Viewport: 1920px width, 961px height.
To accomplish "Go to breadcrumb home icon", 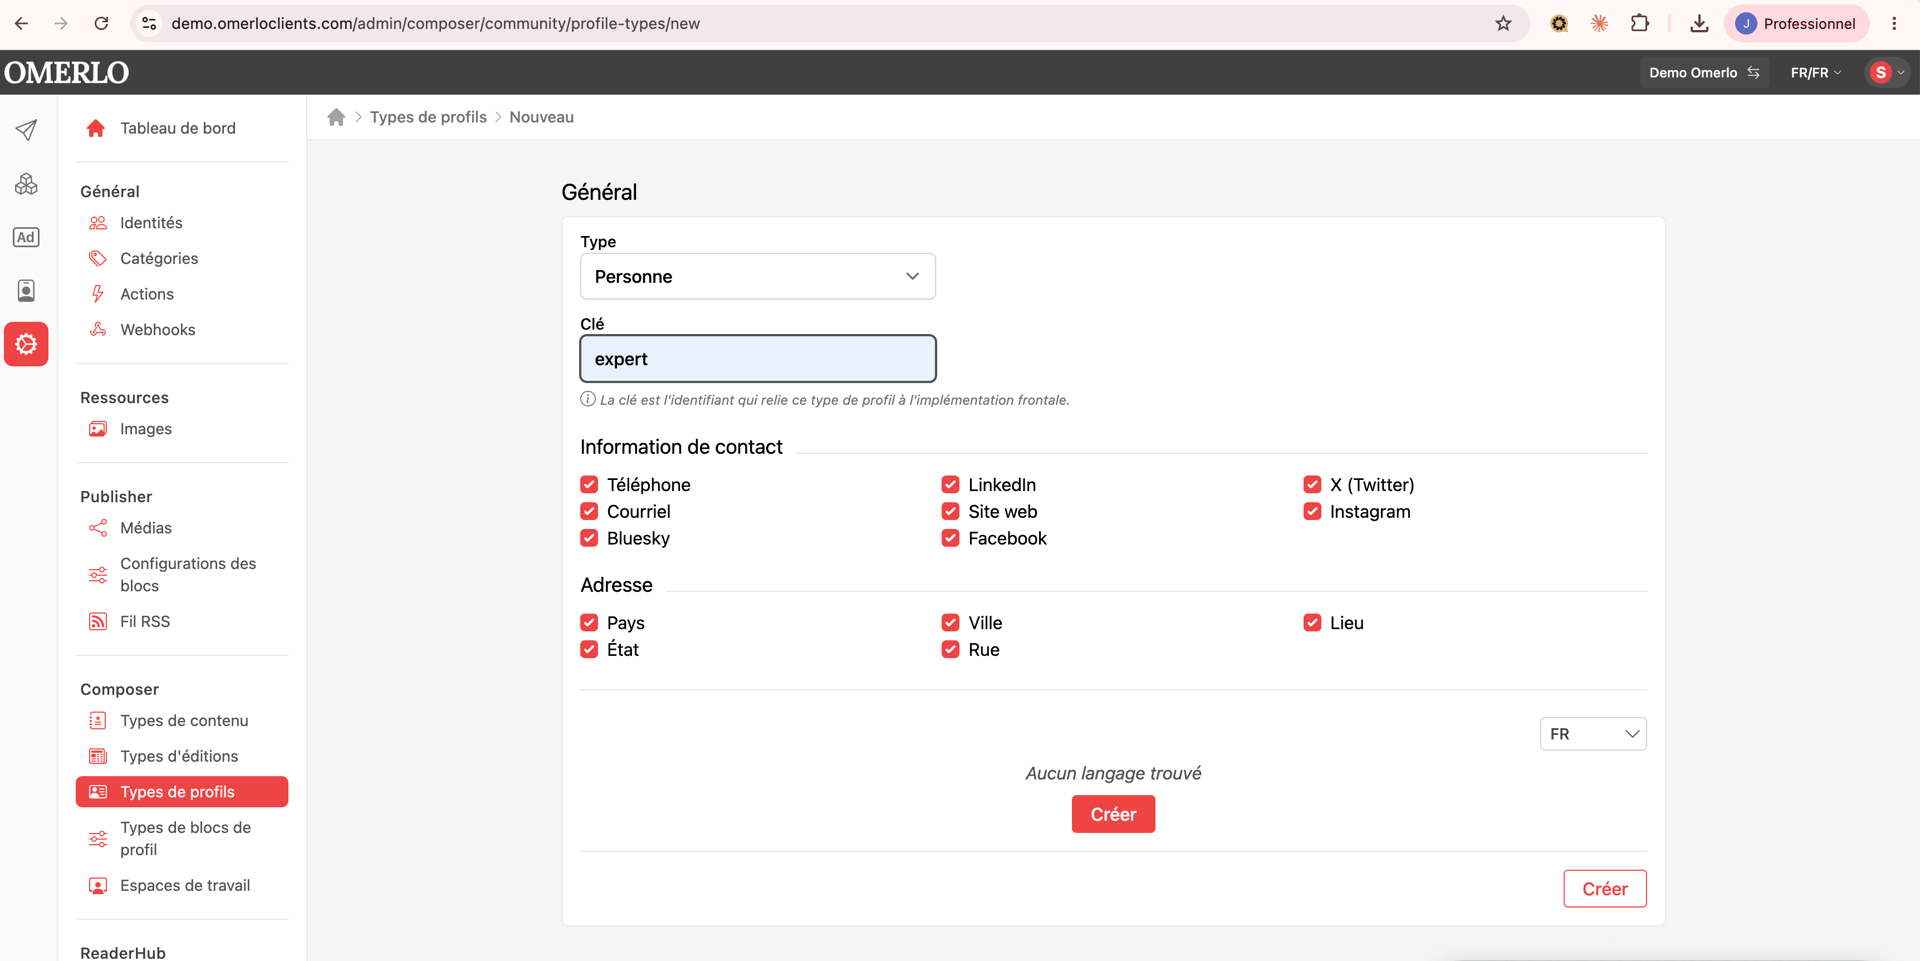I will pos(336,117).
